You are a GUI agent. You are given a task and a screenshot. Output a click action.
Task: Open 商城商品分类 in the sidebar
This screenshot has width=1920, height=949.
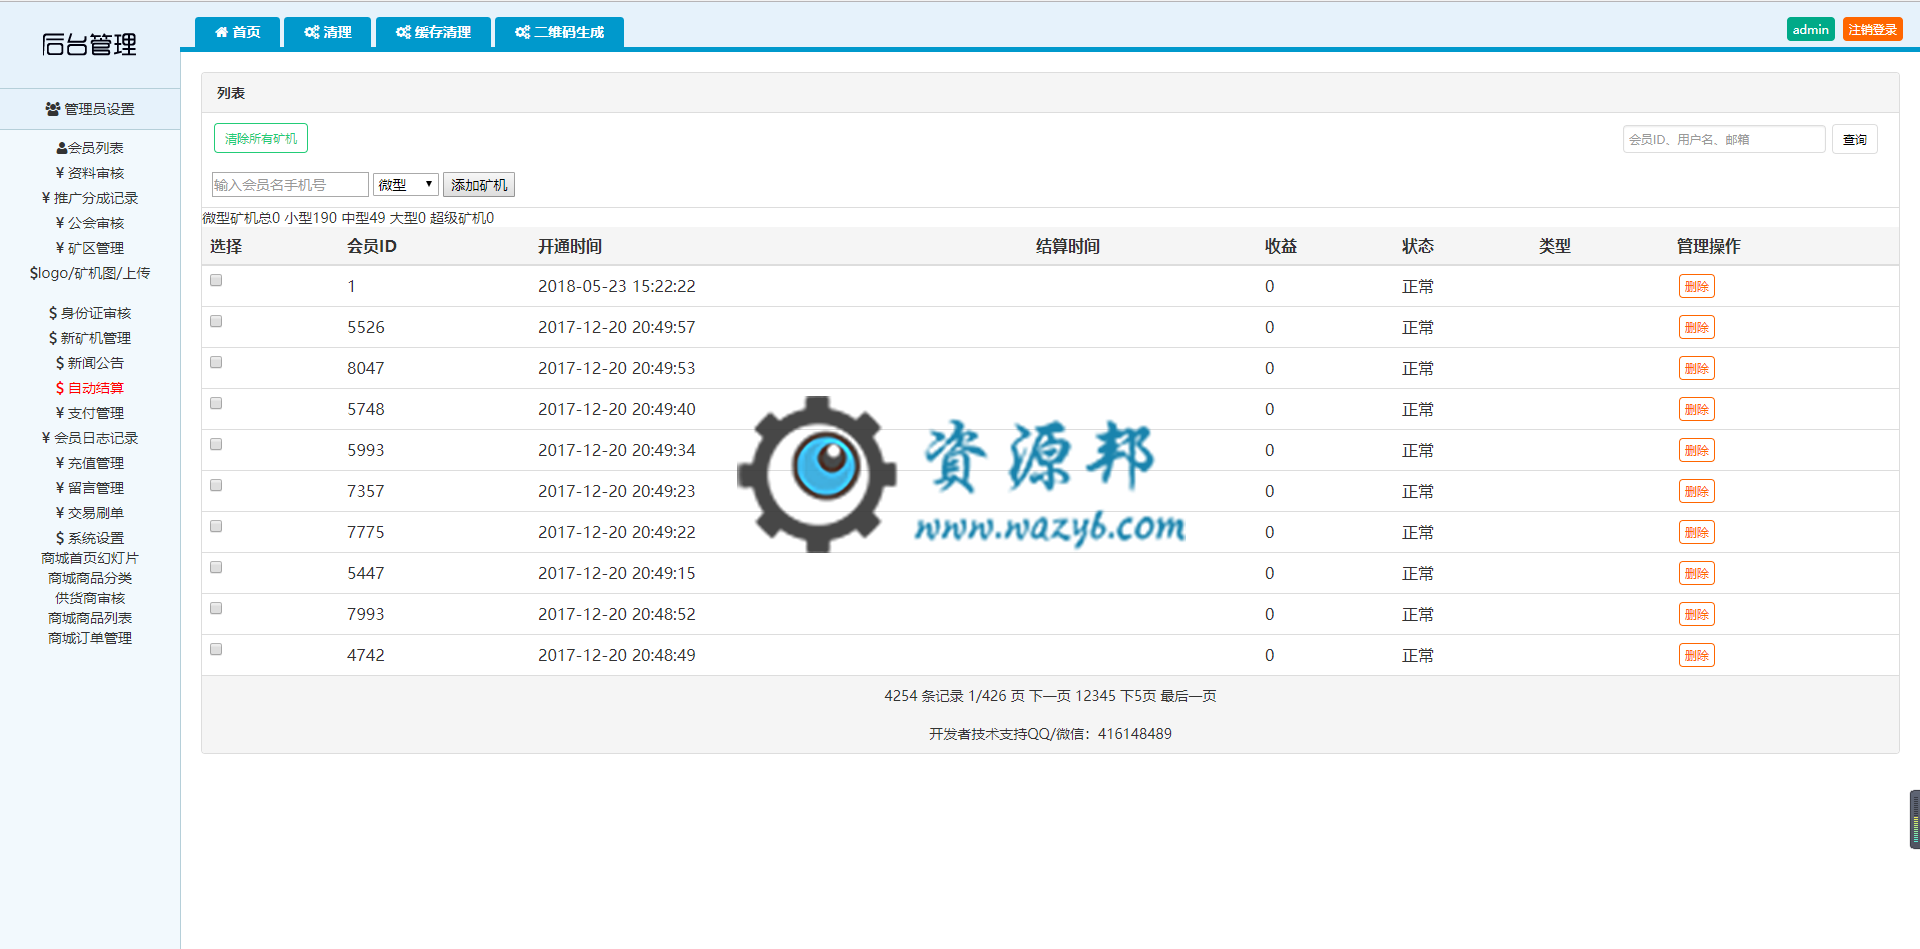90,578
